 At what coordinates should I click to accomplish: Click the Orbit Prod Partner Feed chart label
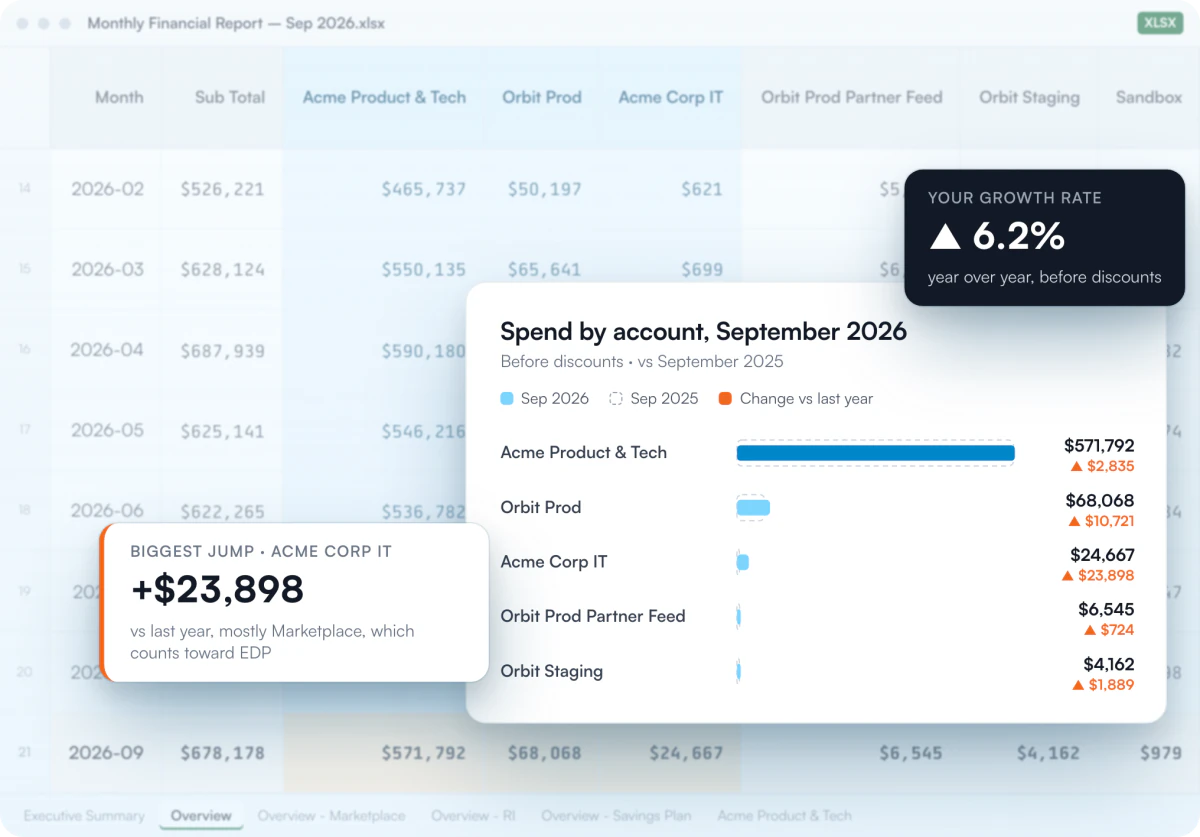pos(593,616)
